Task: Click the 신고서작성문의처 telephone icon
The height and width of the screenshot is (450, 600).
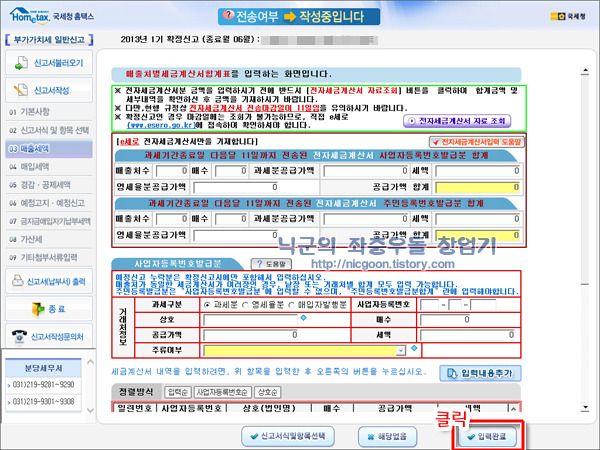Action: point(19,336)
